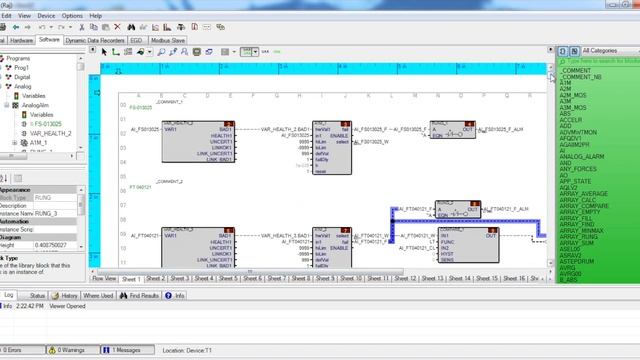Click the 0 Errors status button

(21, 350)
